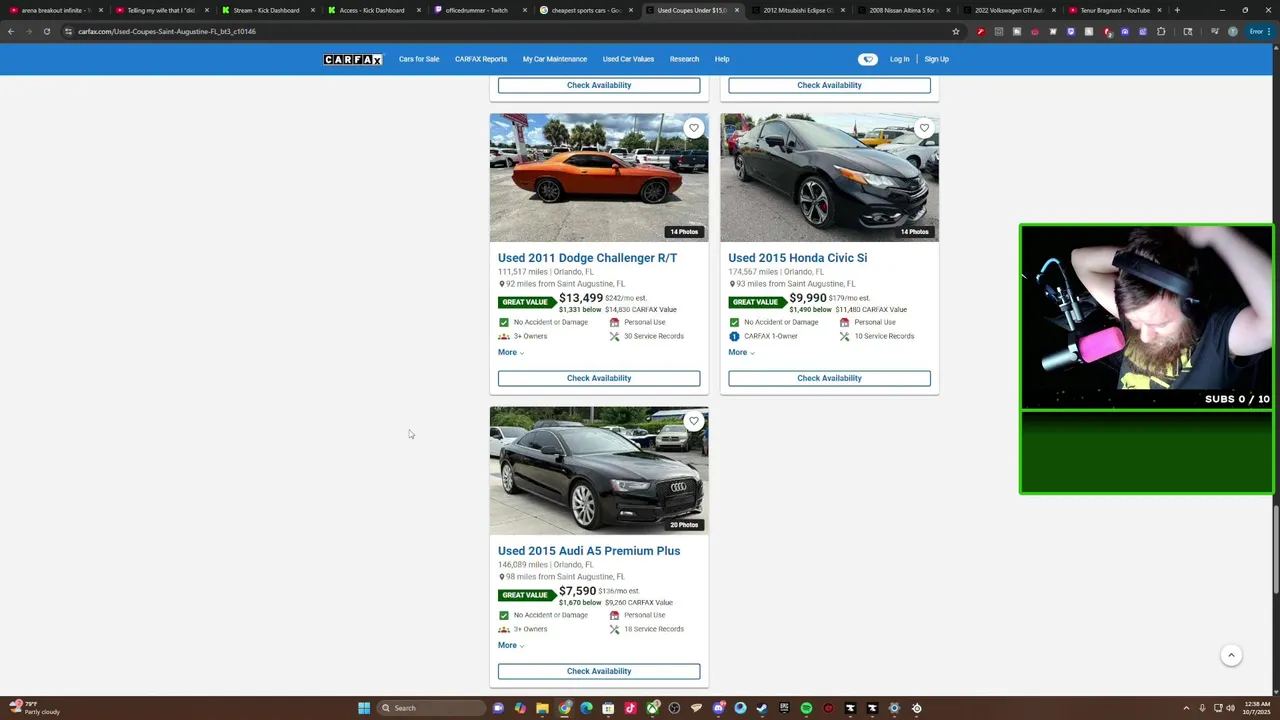This screenshot has height=720, width=1280.
Task: Bookmark this page with the star icon
Action: pyautogui.click(x=956, y=31)
